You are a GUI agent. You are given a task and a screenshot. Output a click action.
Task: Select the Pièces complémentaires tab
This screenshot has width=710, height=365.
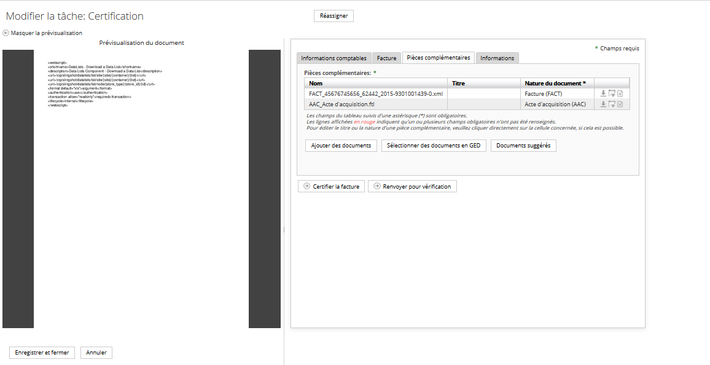tap(438, 58)
